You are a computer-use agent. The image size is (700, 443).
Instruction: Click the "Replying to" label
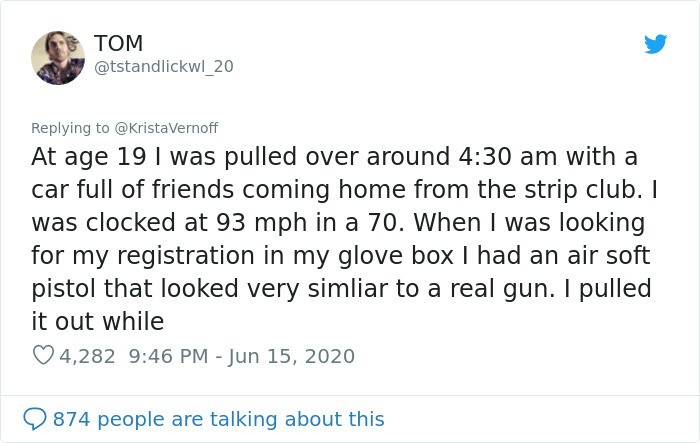(x=70, y=128)
